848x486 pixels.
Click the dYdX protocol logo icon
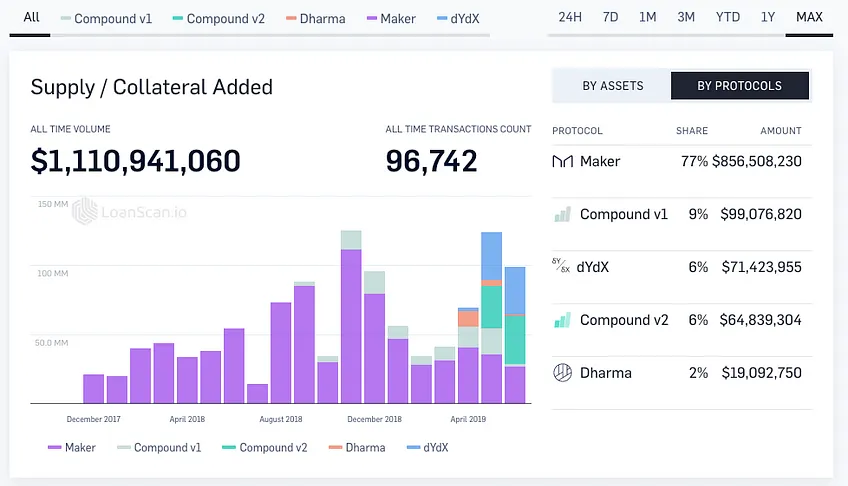[x=561, y=265]
